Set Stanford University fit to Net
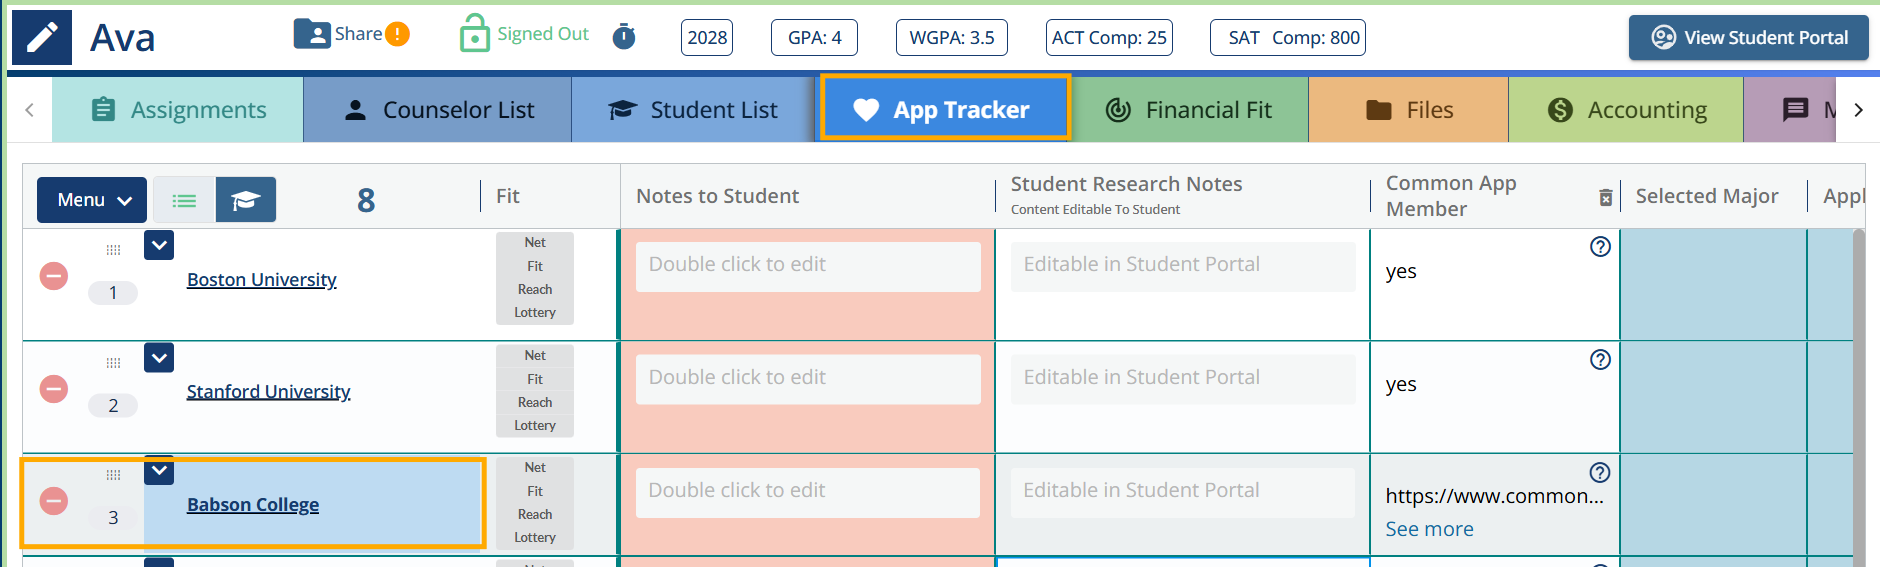Screen dimensions: 1880x567 pos(535,356)
